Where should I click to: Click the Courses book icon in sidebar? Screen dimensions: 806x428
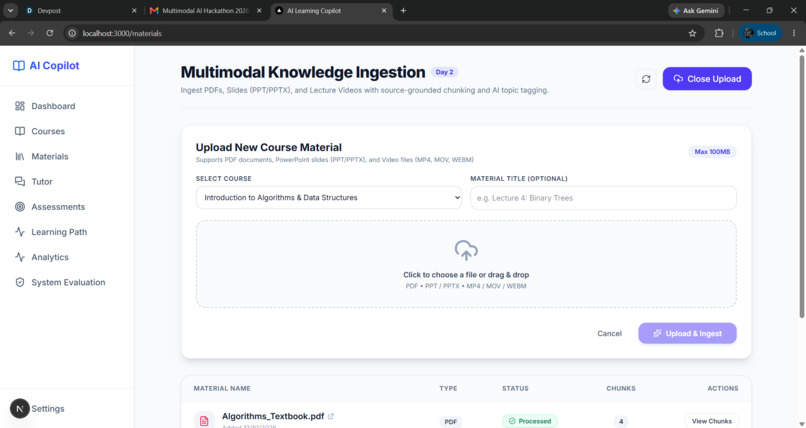(20, 131)
